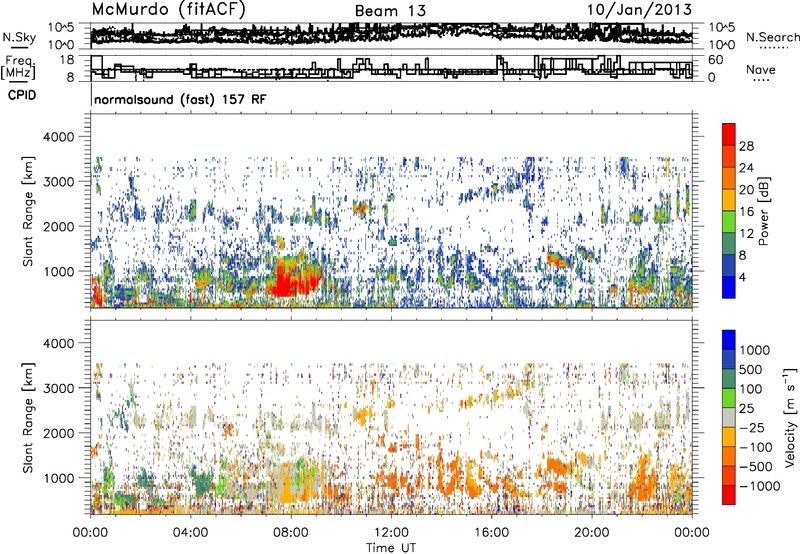Pick the bright blue bottom power colorbar segment
The width and height of the screenshot is (800, 554).
click(729, 288)
